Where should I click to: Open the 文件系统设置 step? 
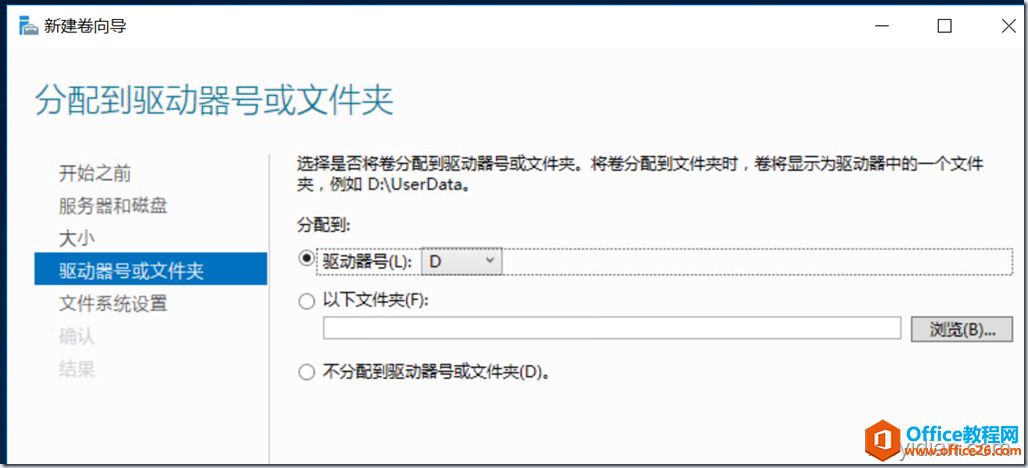point(113,303)
